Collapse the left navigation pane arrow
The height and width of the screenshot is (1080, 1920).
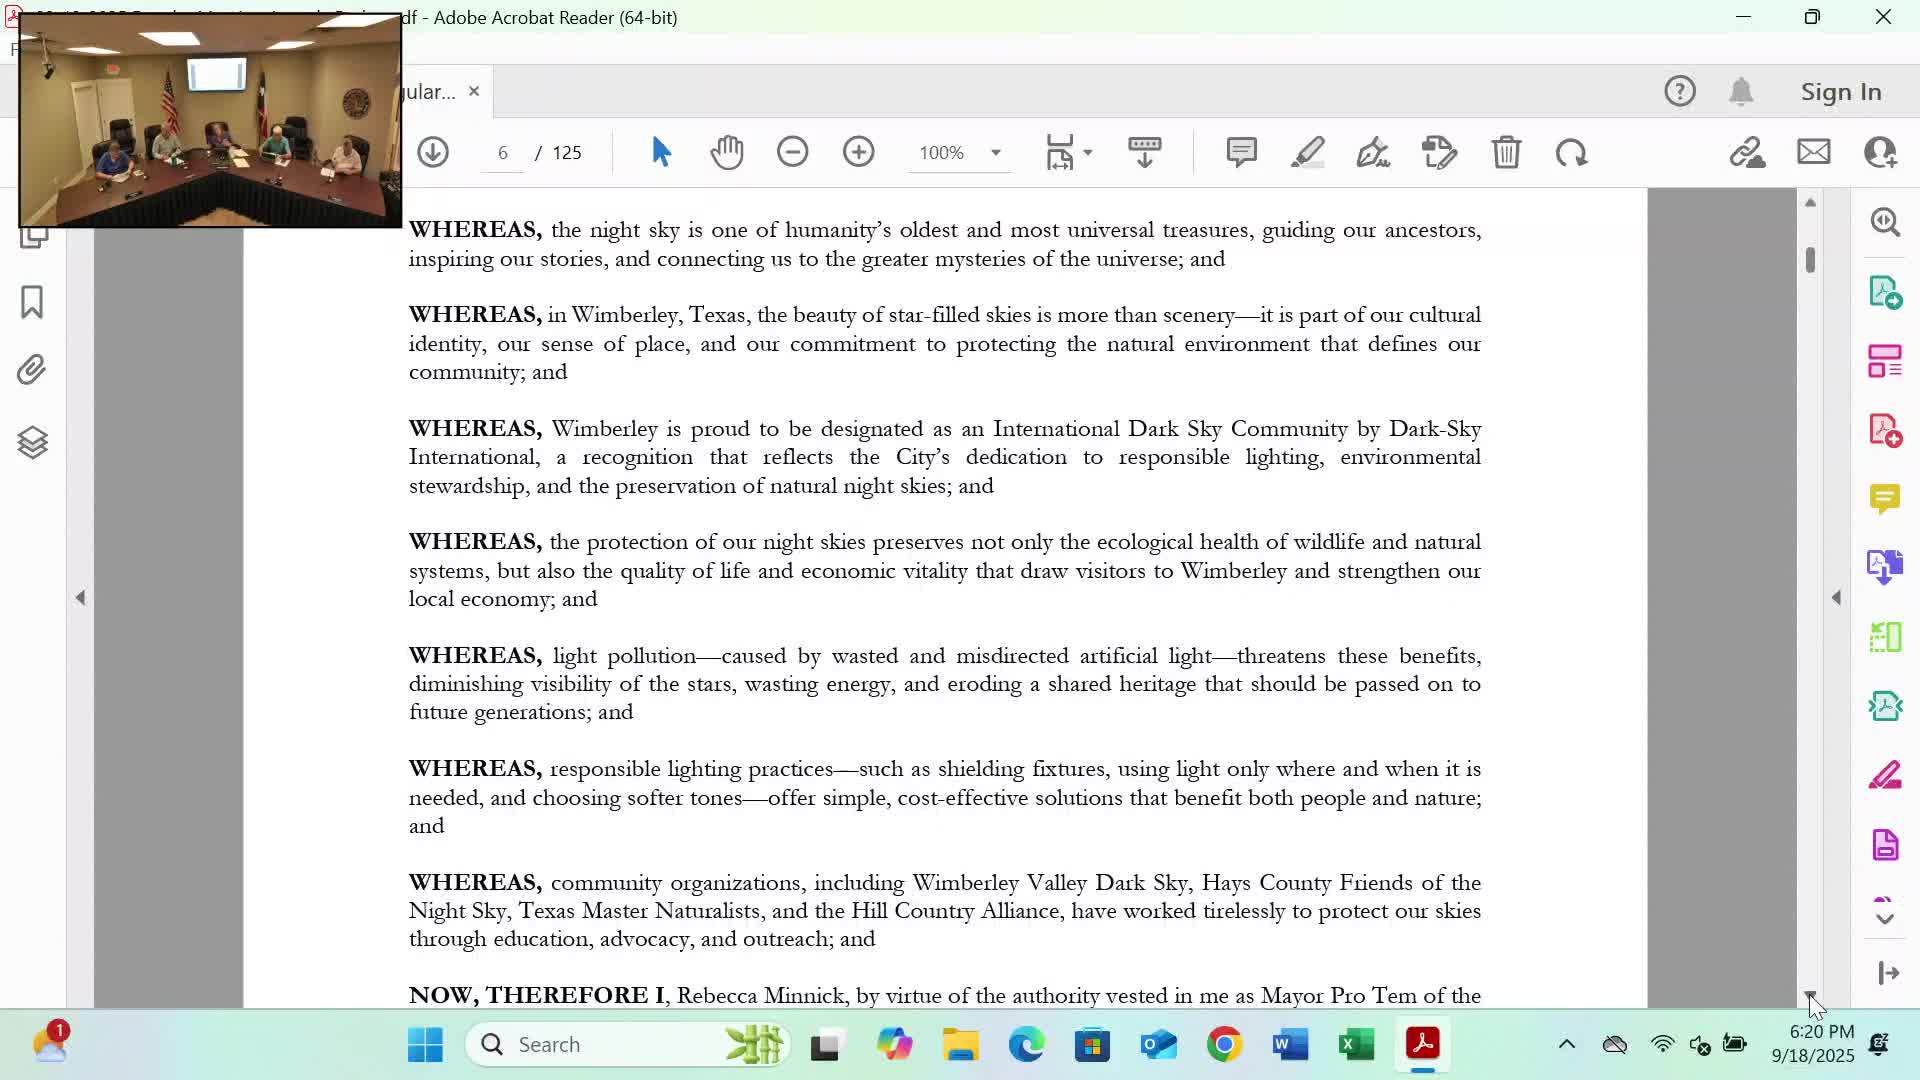80,597
